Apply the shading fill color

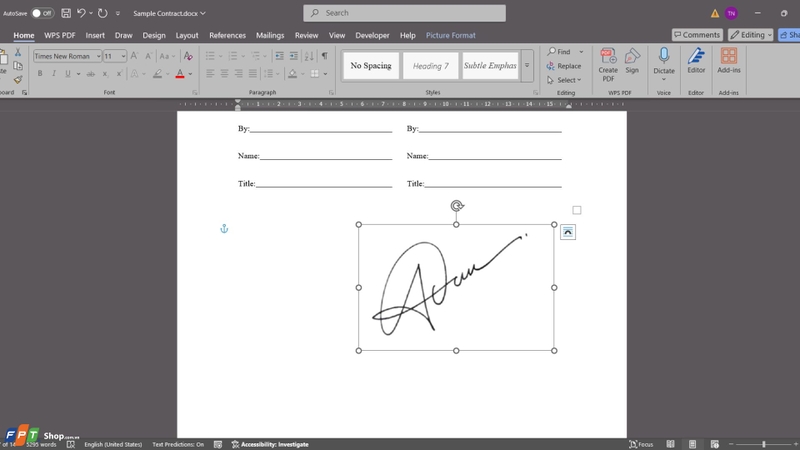click(292, 74)
